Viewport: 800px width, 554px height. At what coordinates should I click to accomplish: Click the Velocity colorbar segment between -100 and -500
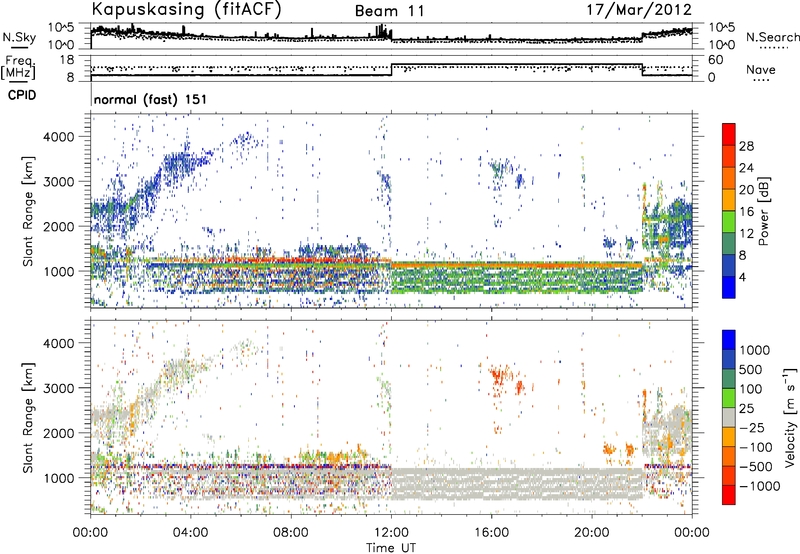tap(729, 456)
